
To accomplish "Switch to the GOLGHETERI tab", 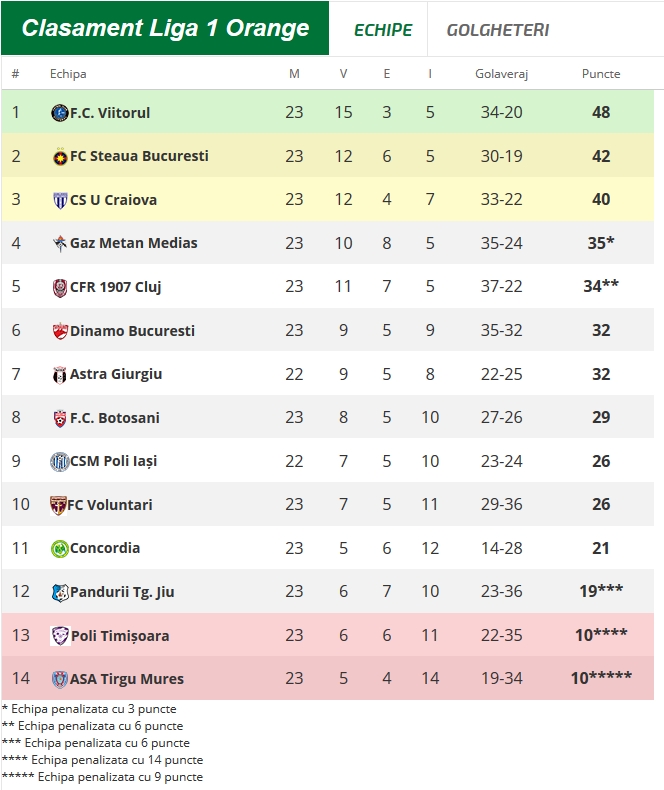I will [x=498, y=30].
